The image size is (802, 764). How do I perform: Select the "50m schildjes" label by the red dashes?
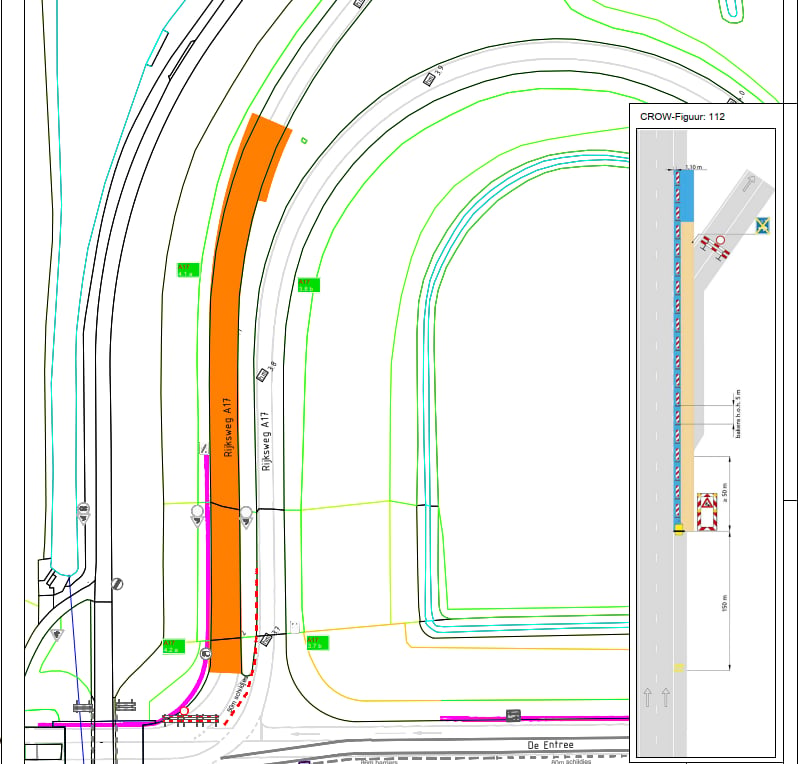pyautogui.click(x=239, y=695)
